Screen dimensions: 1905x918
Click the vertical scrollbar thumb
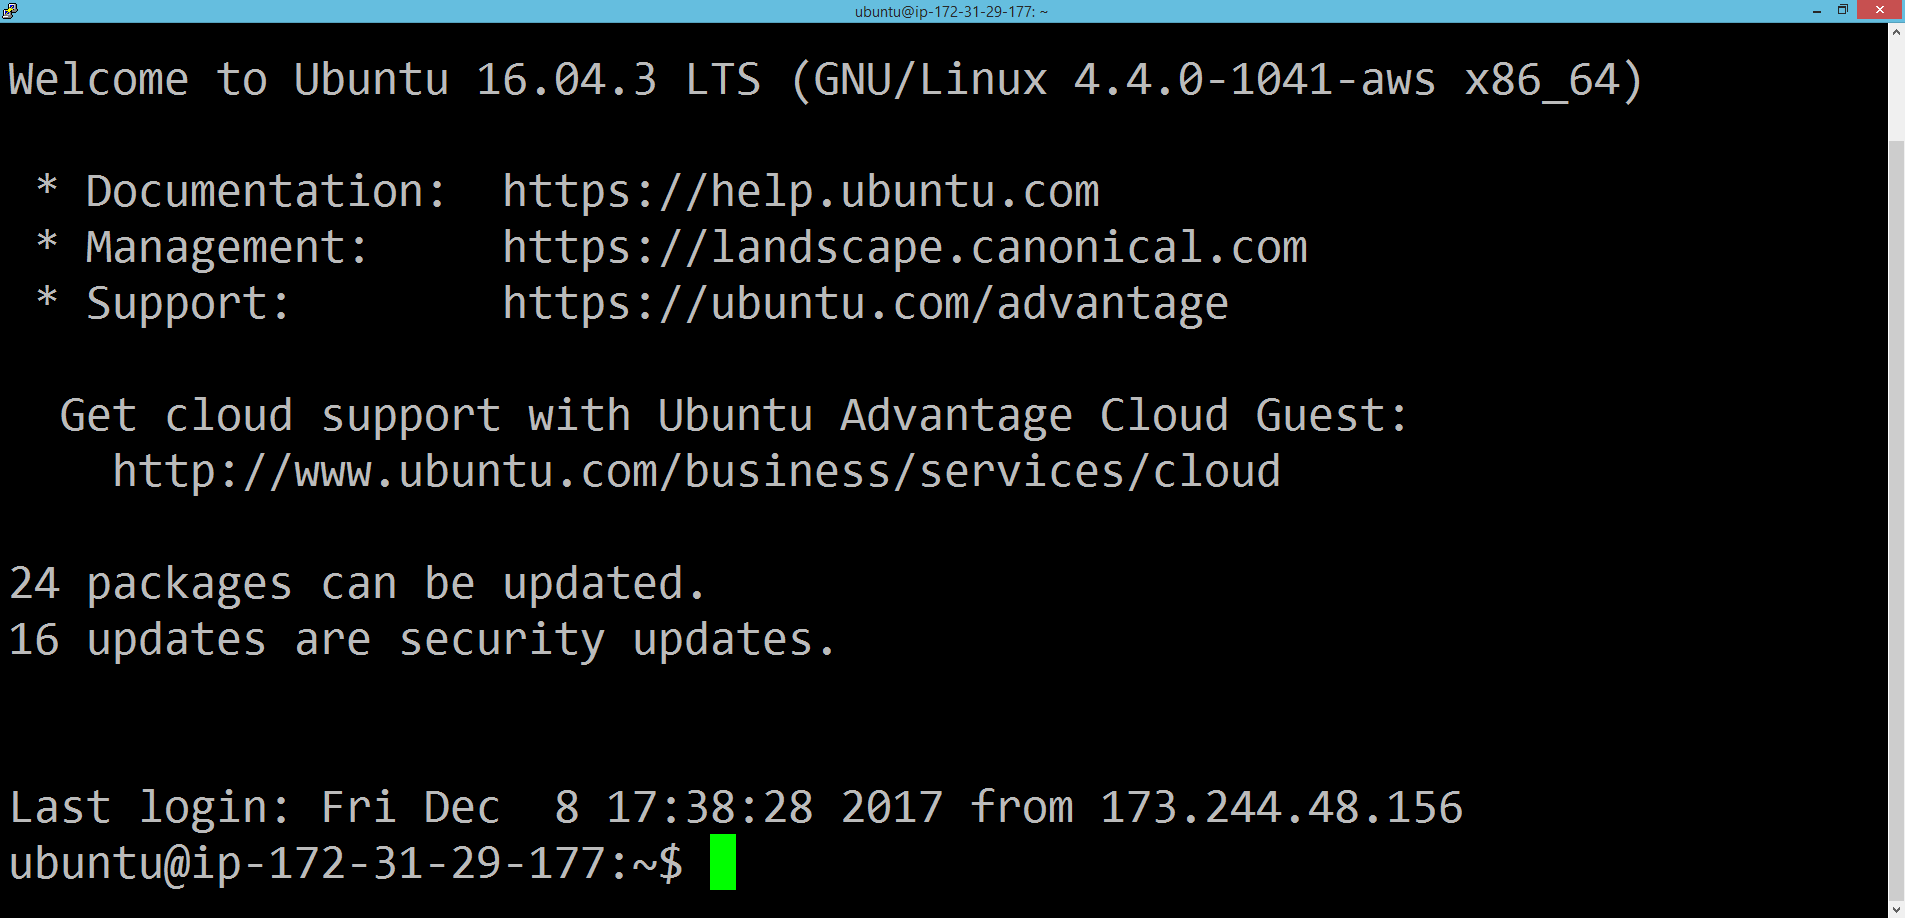(1896, 521)
